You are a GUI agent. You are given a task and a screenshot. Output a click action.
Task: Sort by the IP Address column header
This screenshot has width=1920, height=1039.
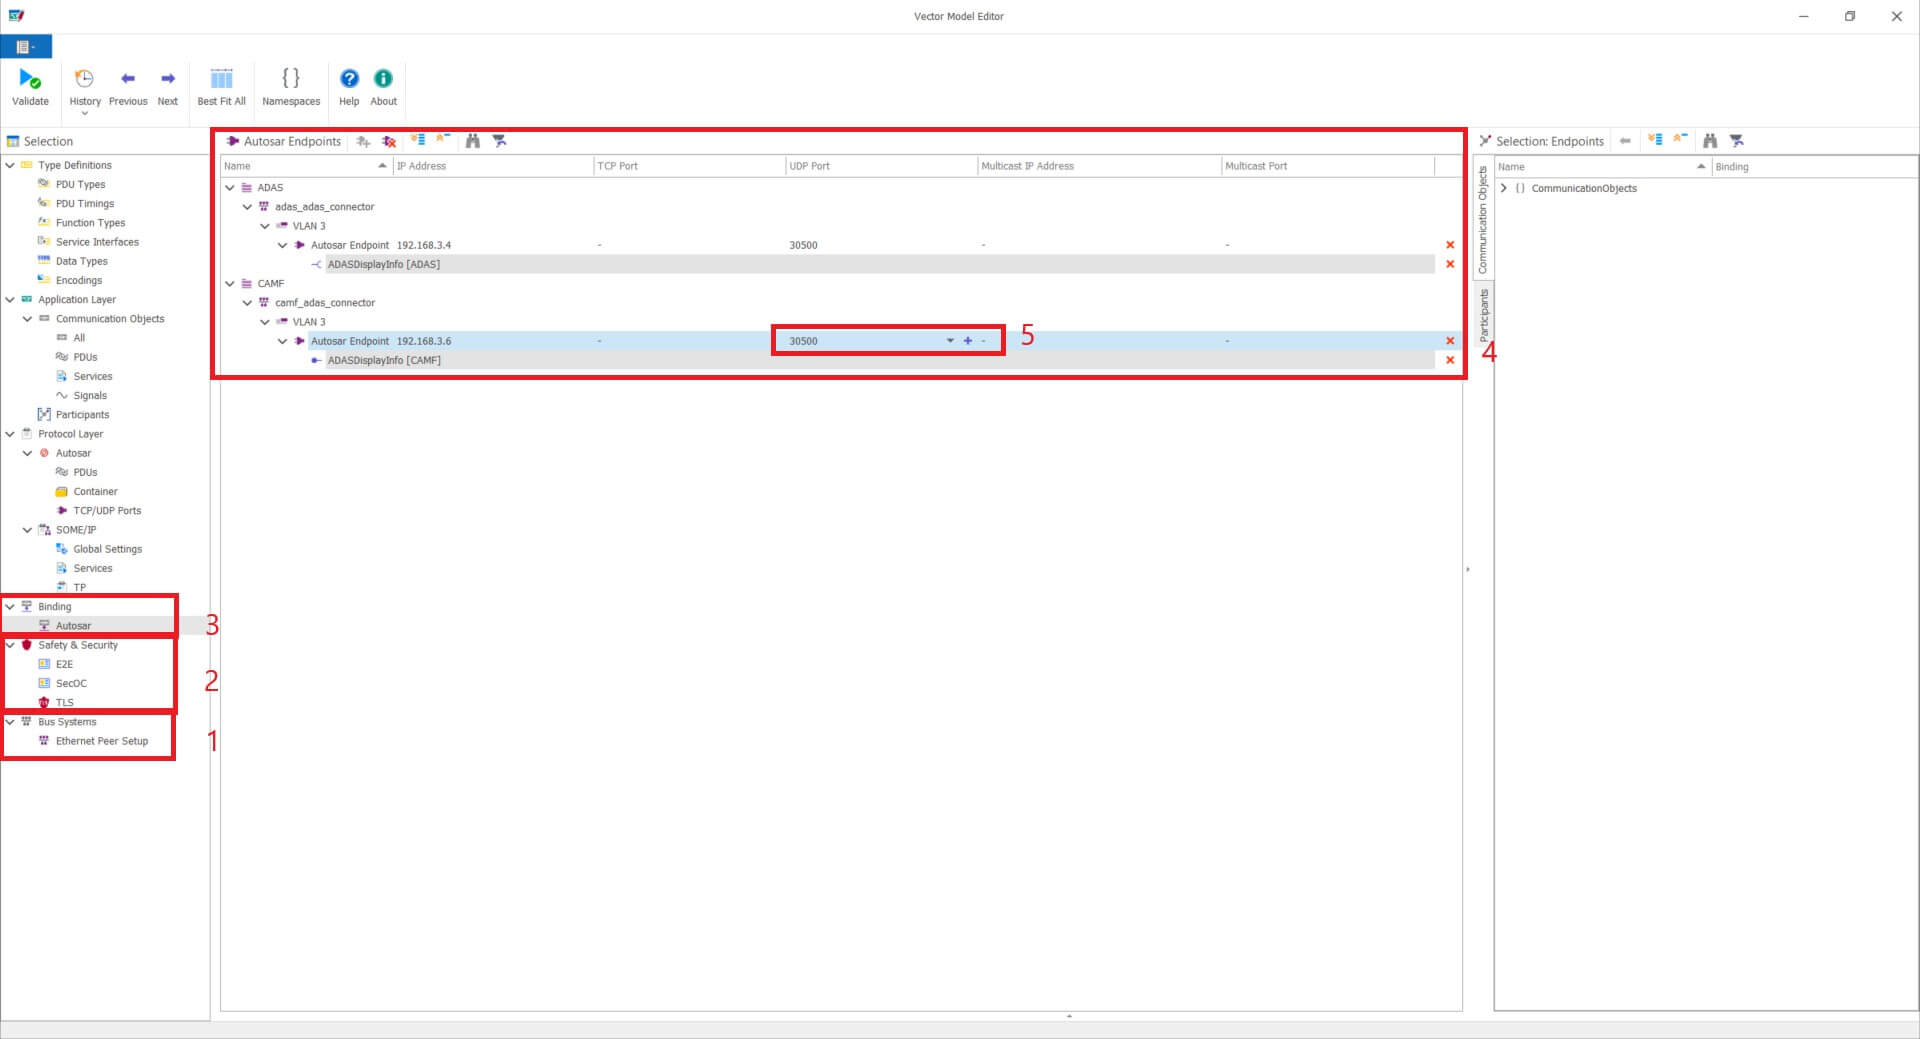[490, 166]
